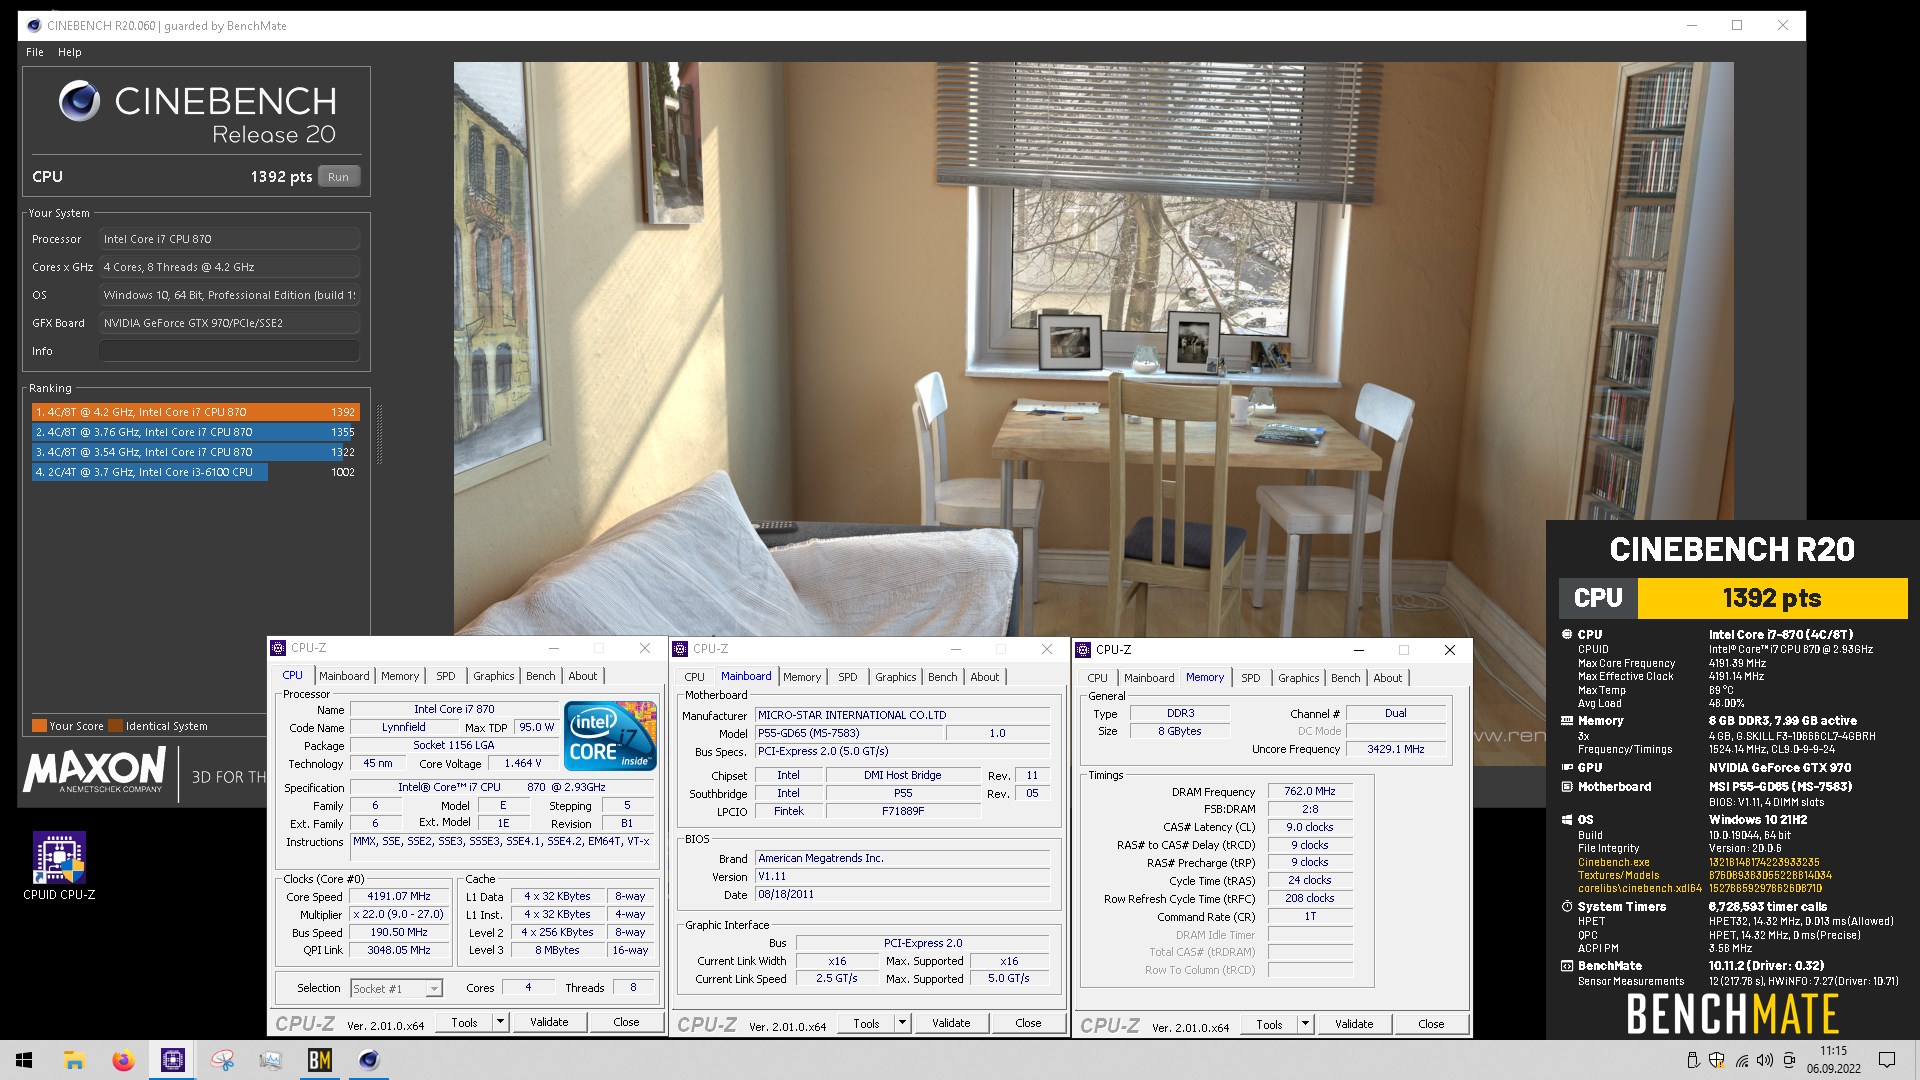Image resolution: width=1920 pixels, height=1080 pixels.
Task: Click the GFX Board field value
Action: click(229, 323)
